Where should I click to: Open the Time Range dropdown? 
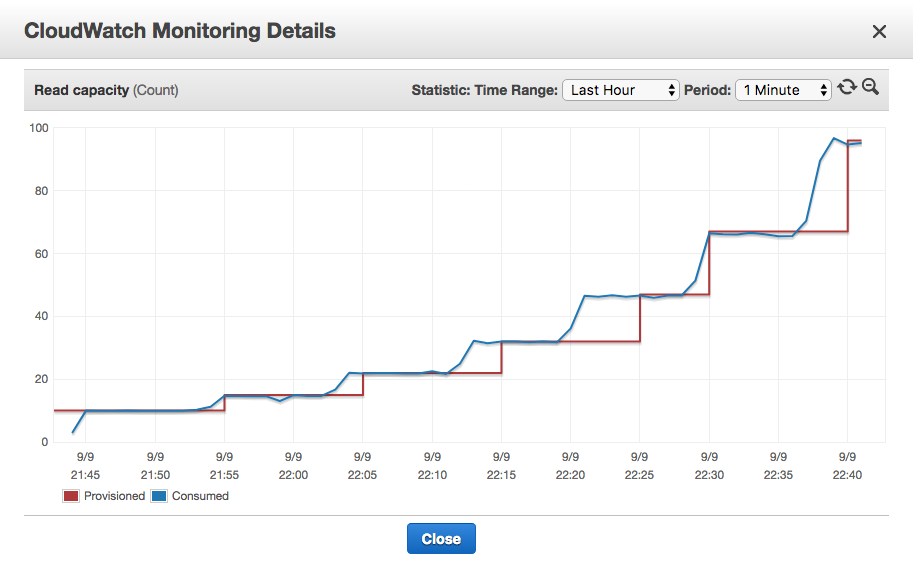pos(621,90)
